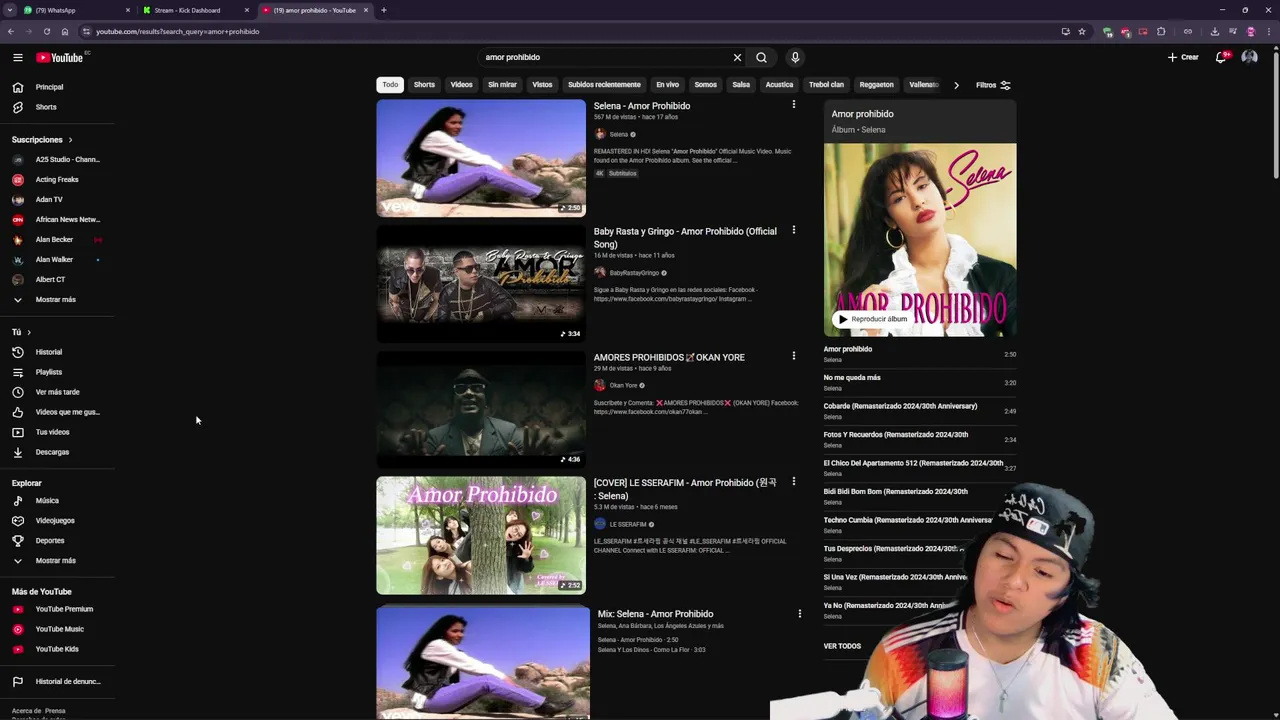Reload the page with browser refresh

point(46,31)
